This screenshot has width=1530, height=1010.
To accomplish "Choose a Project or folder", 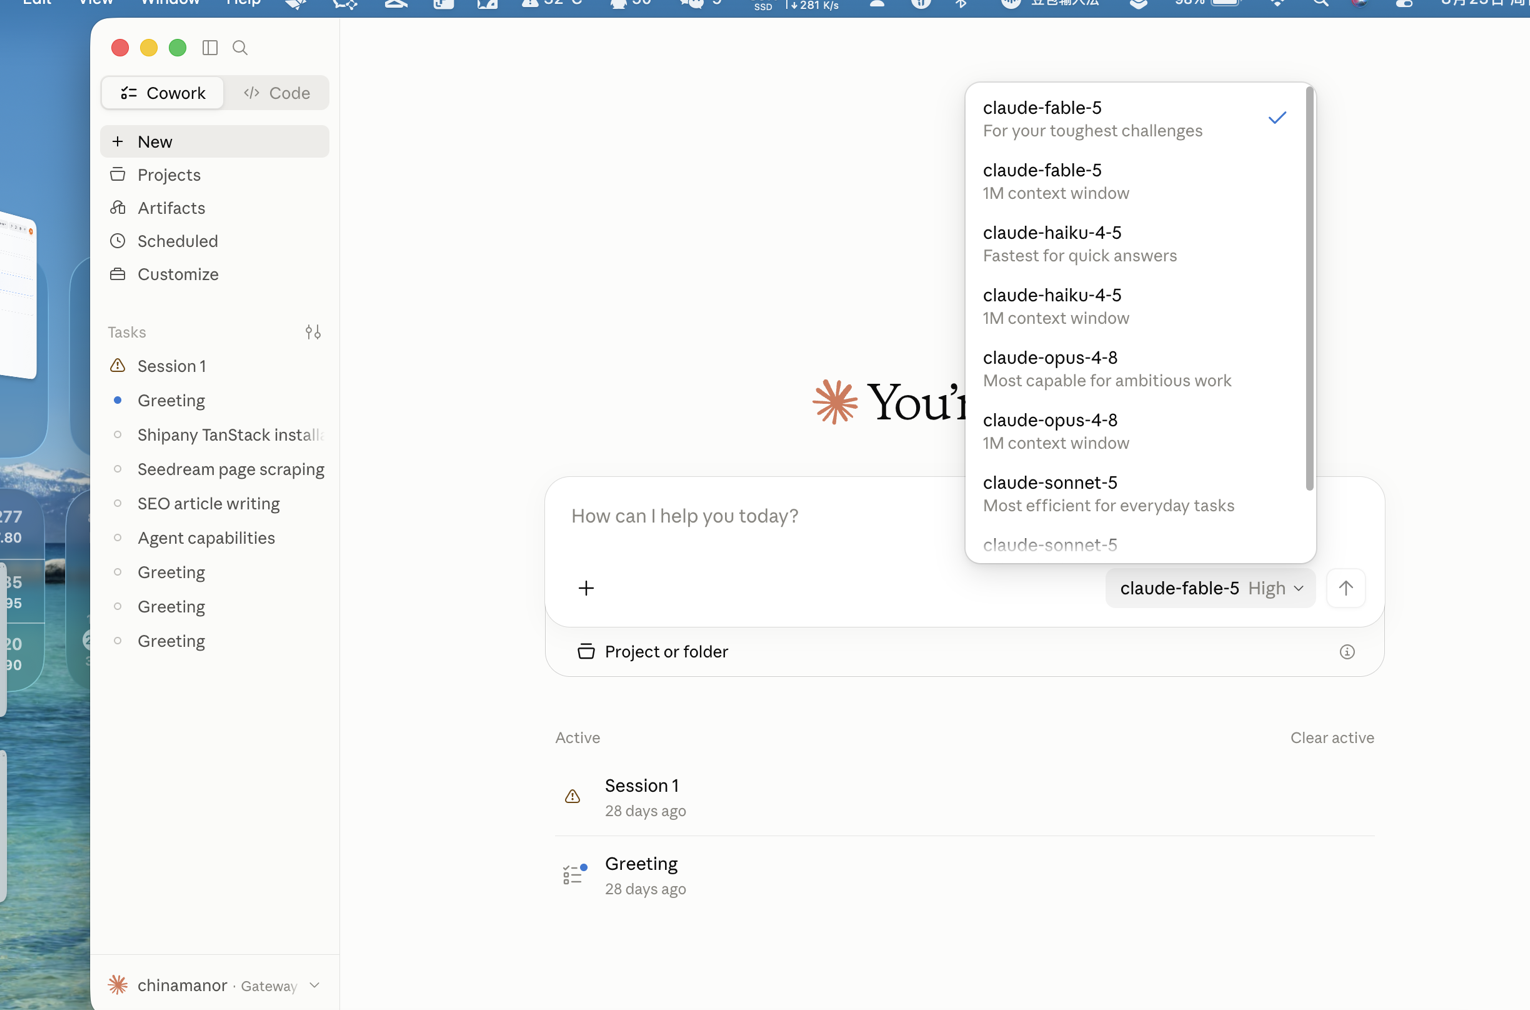I will point(653,652).
